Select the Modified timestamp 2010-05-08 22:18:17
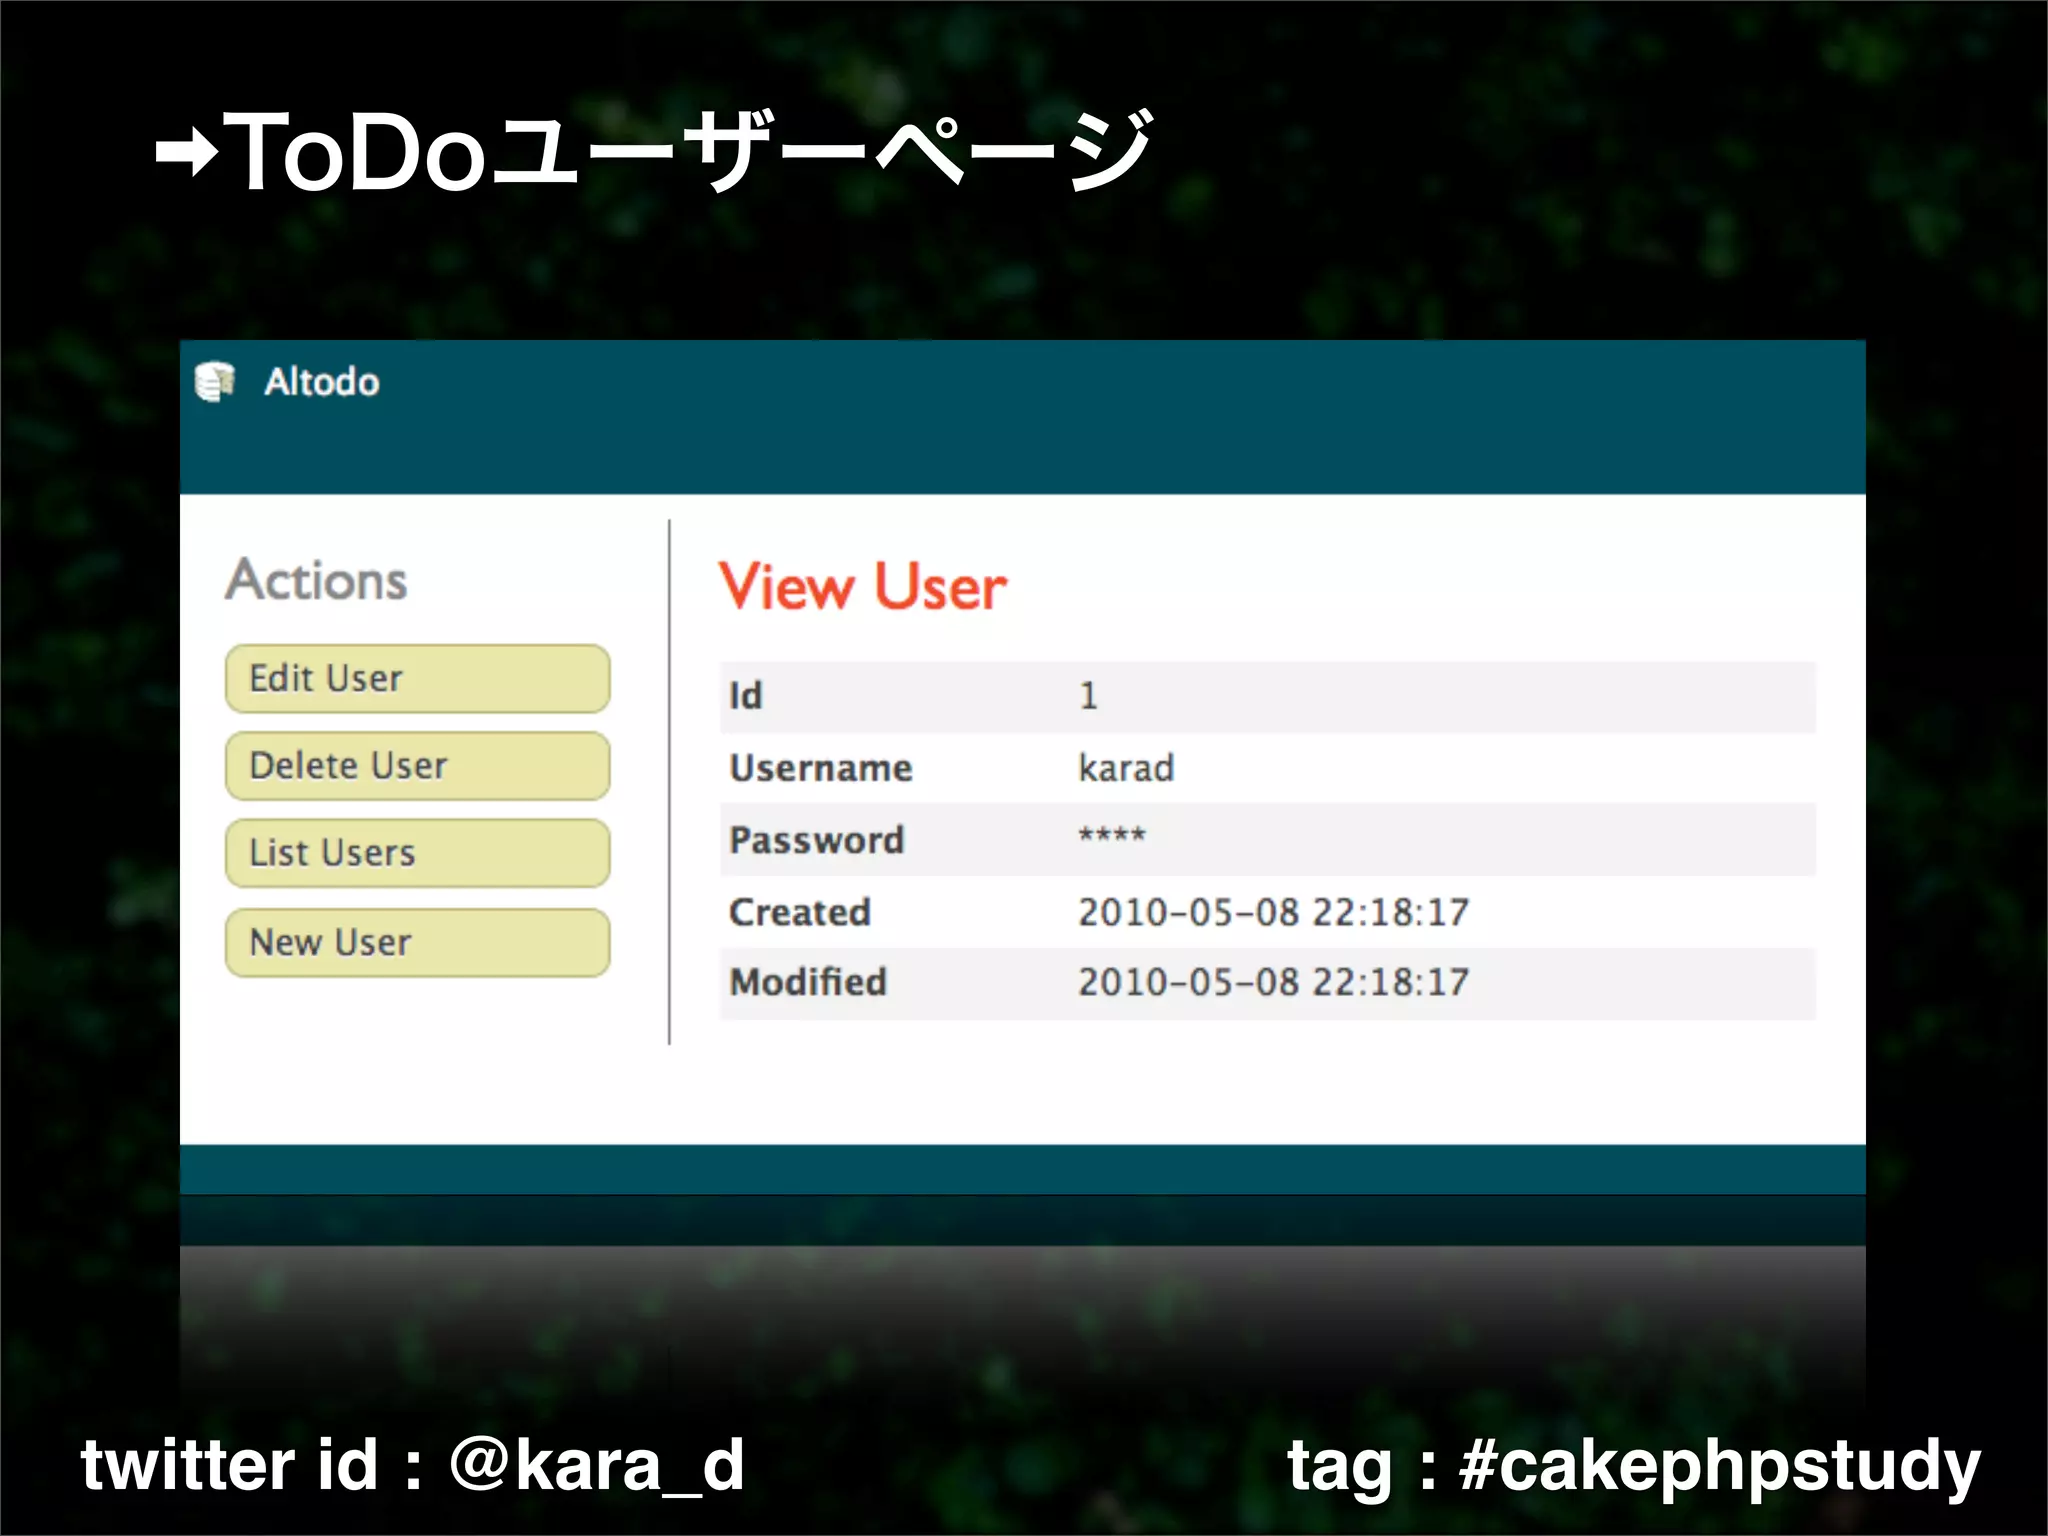This screenshot has width=2048, height=1536. [1273, 982]
